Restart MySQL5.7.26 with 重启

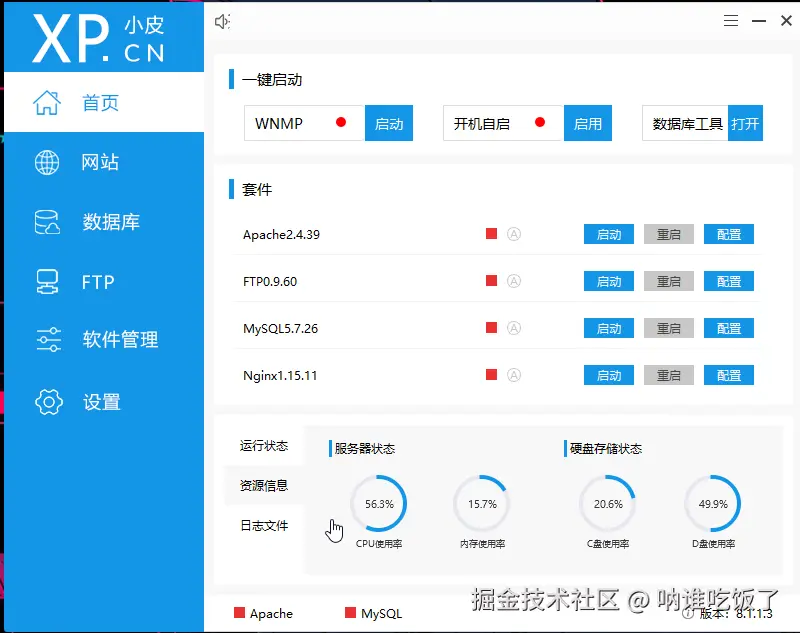(668, 328)
